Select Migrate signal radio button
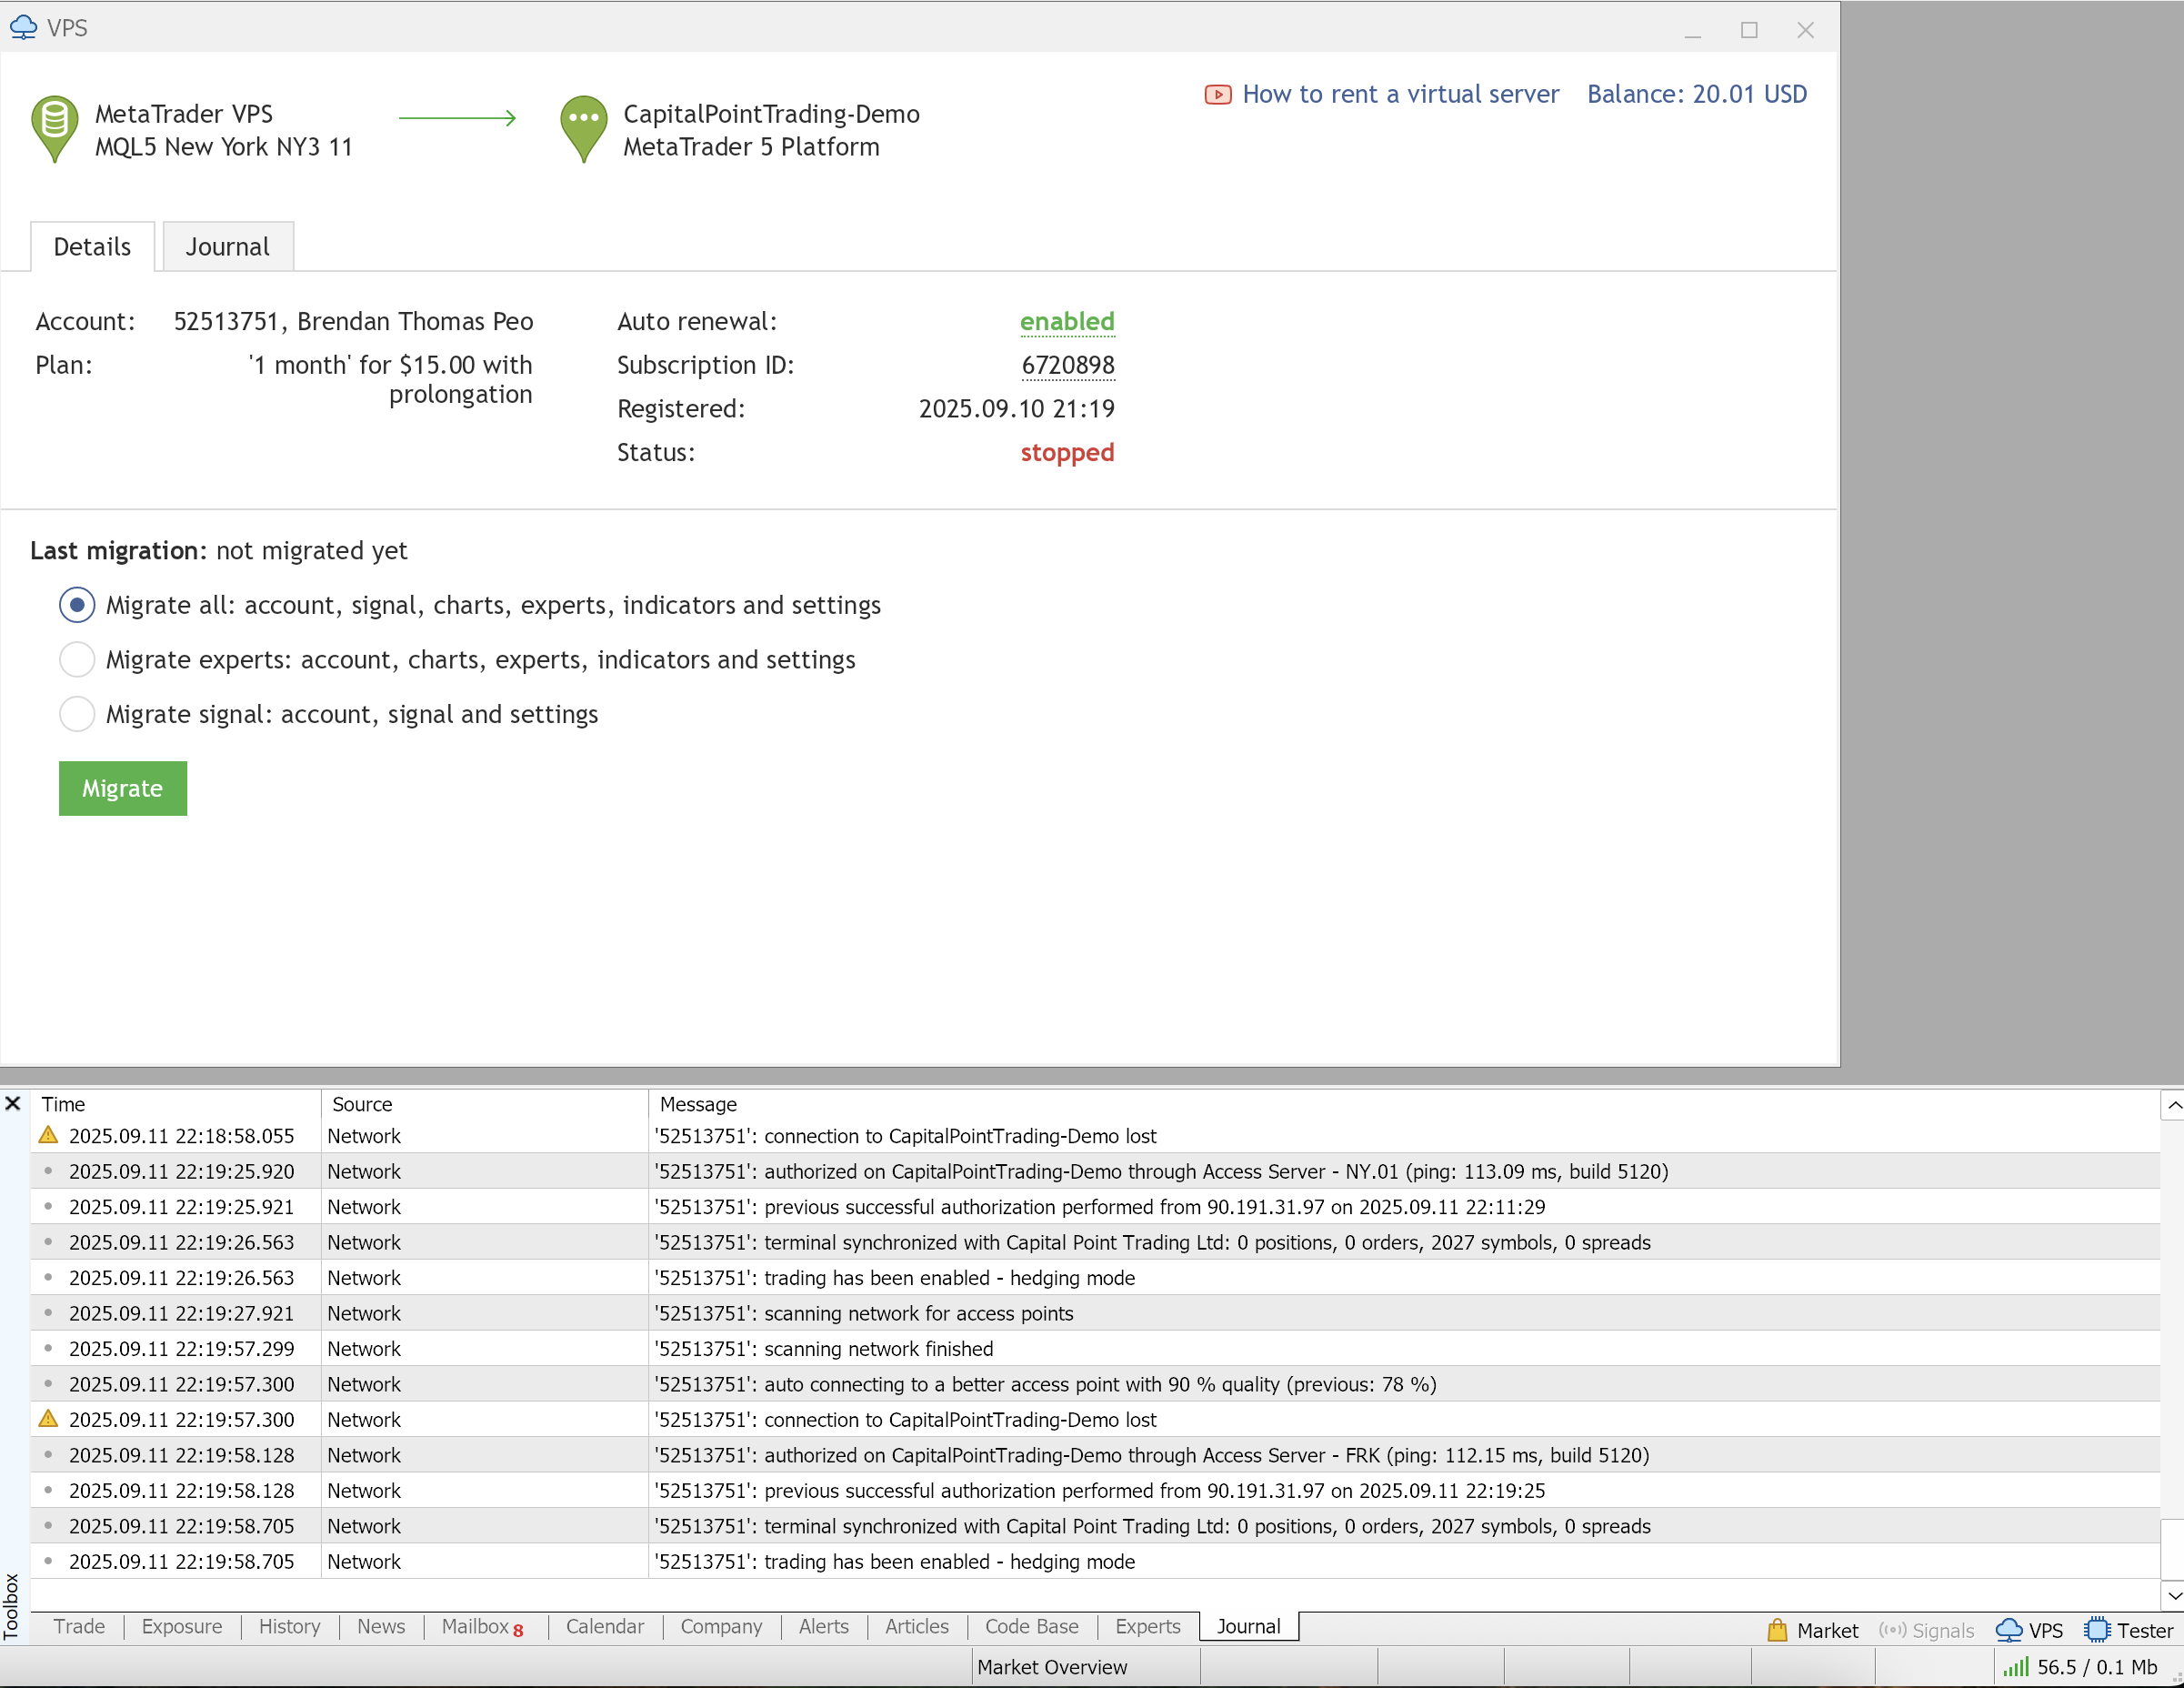Screen dimensions: 2184x1688 click(x=77, y=714)
